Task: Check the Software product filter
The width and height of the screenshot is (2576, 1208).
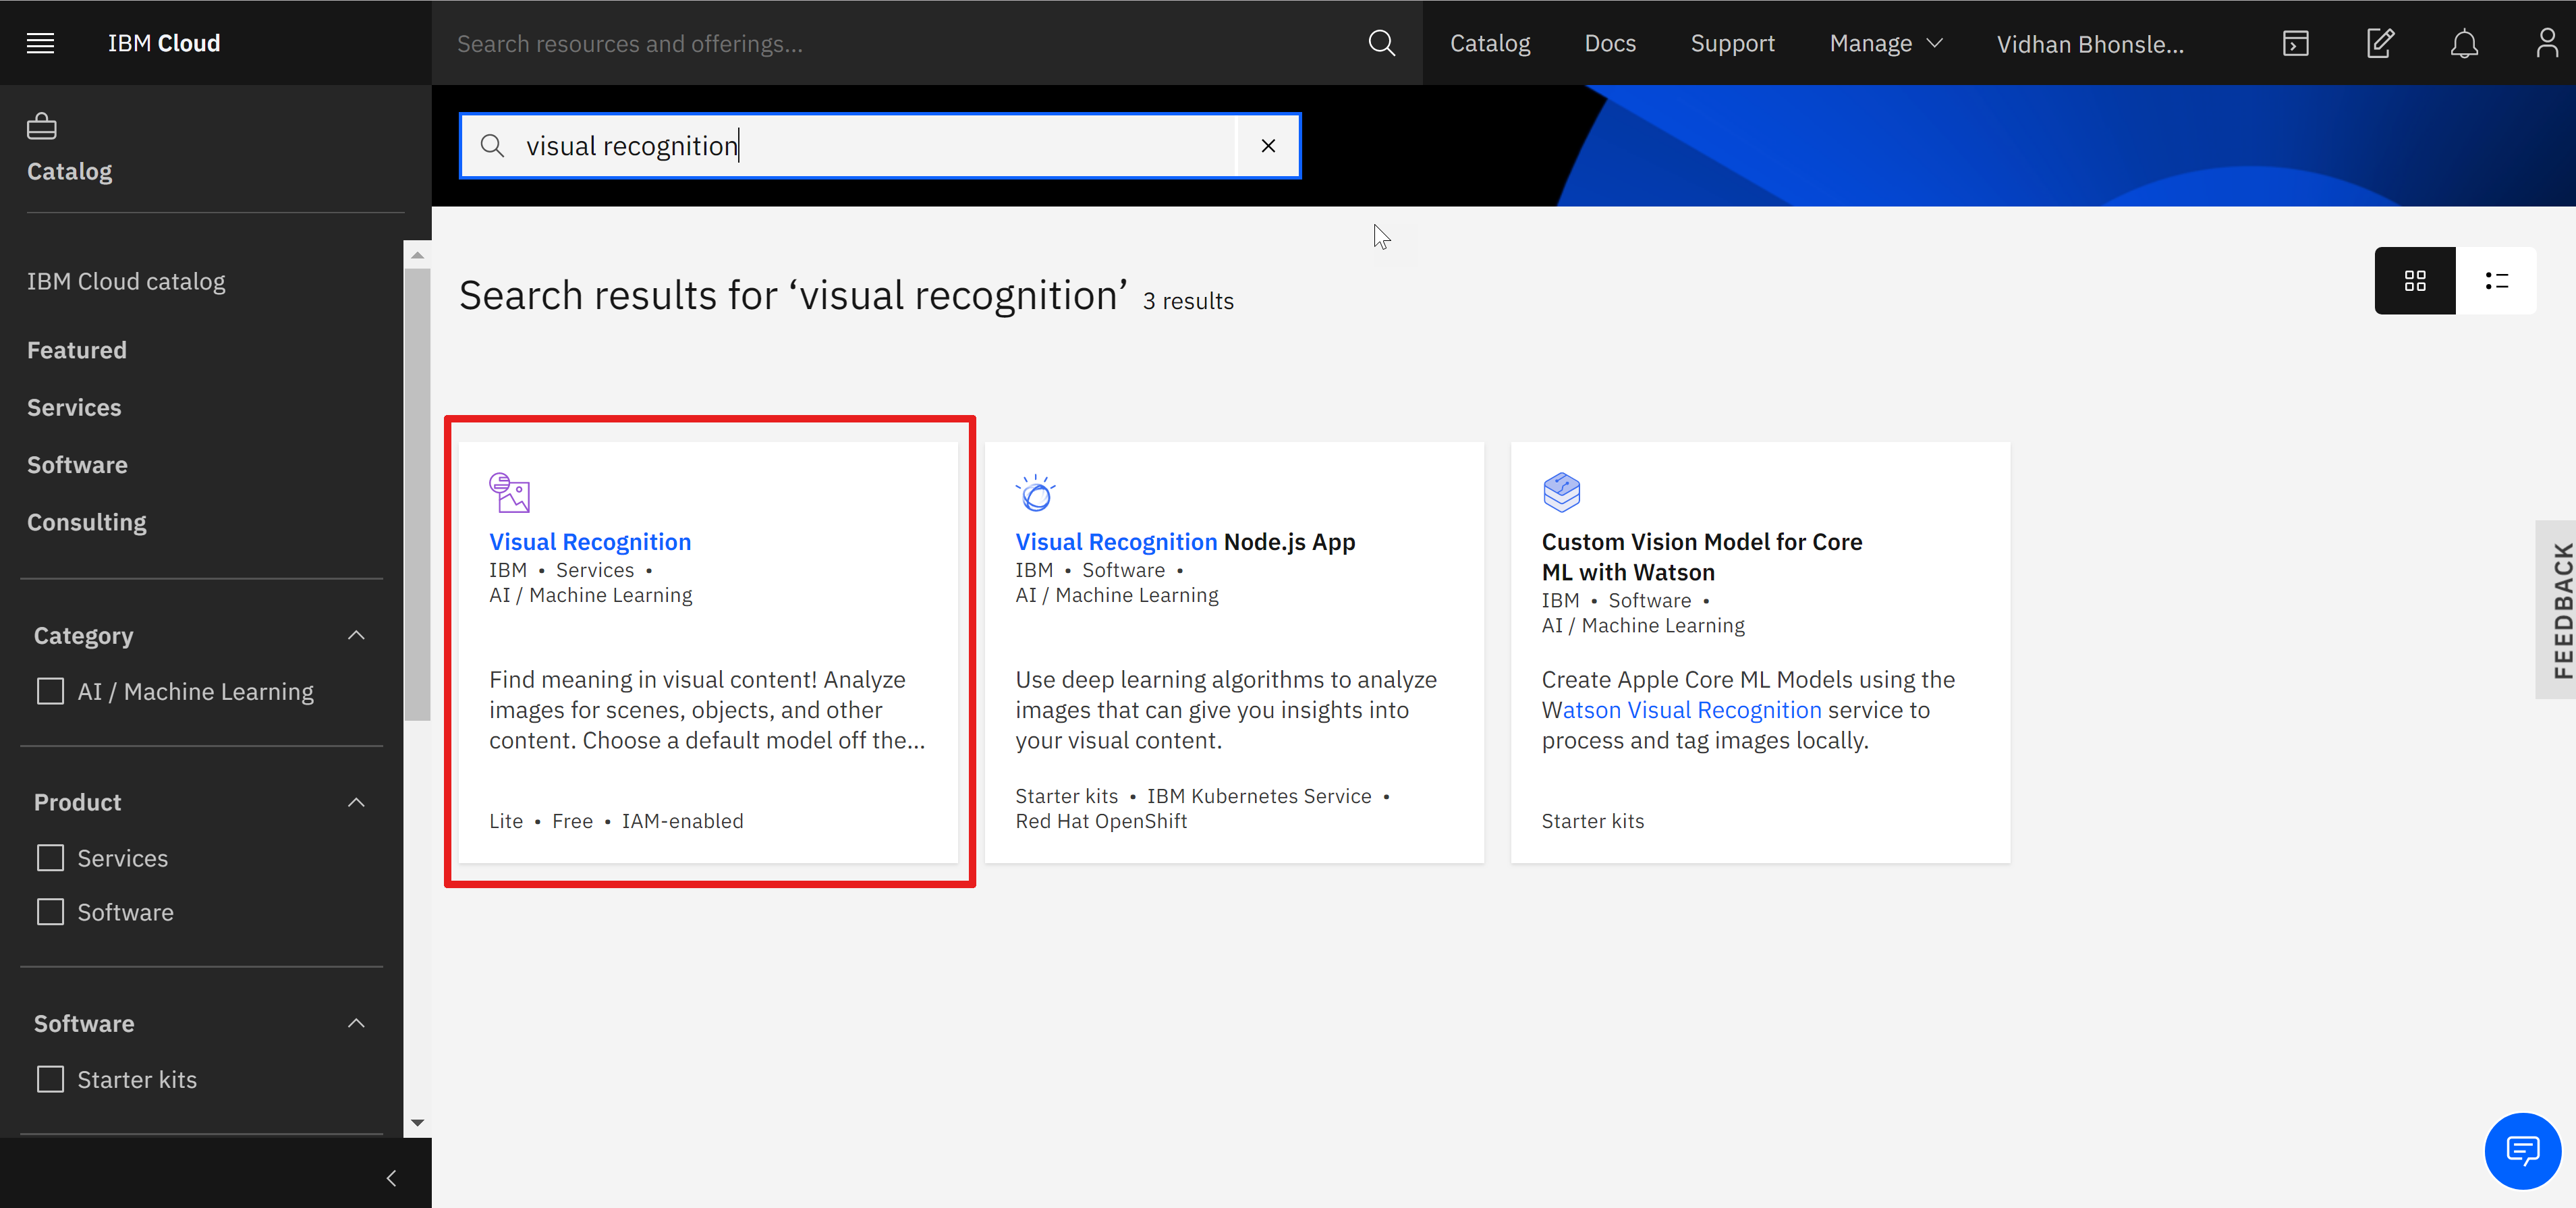Action: coord(50,912)
